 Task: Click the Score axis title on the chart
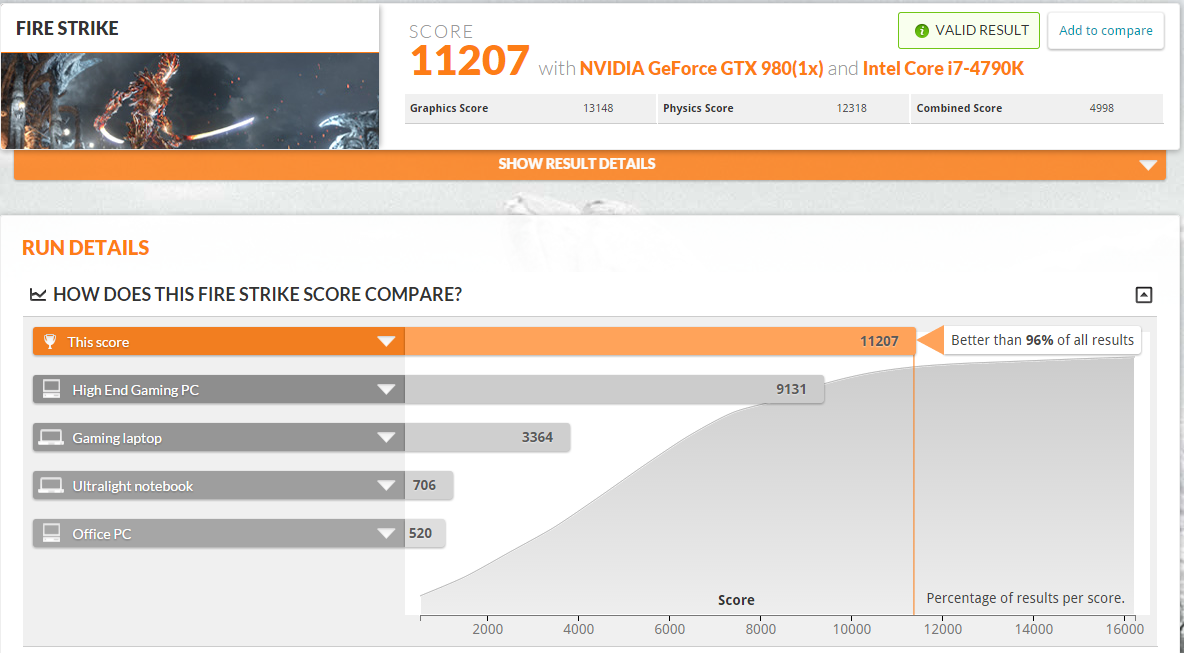click(736, 600)
